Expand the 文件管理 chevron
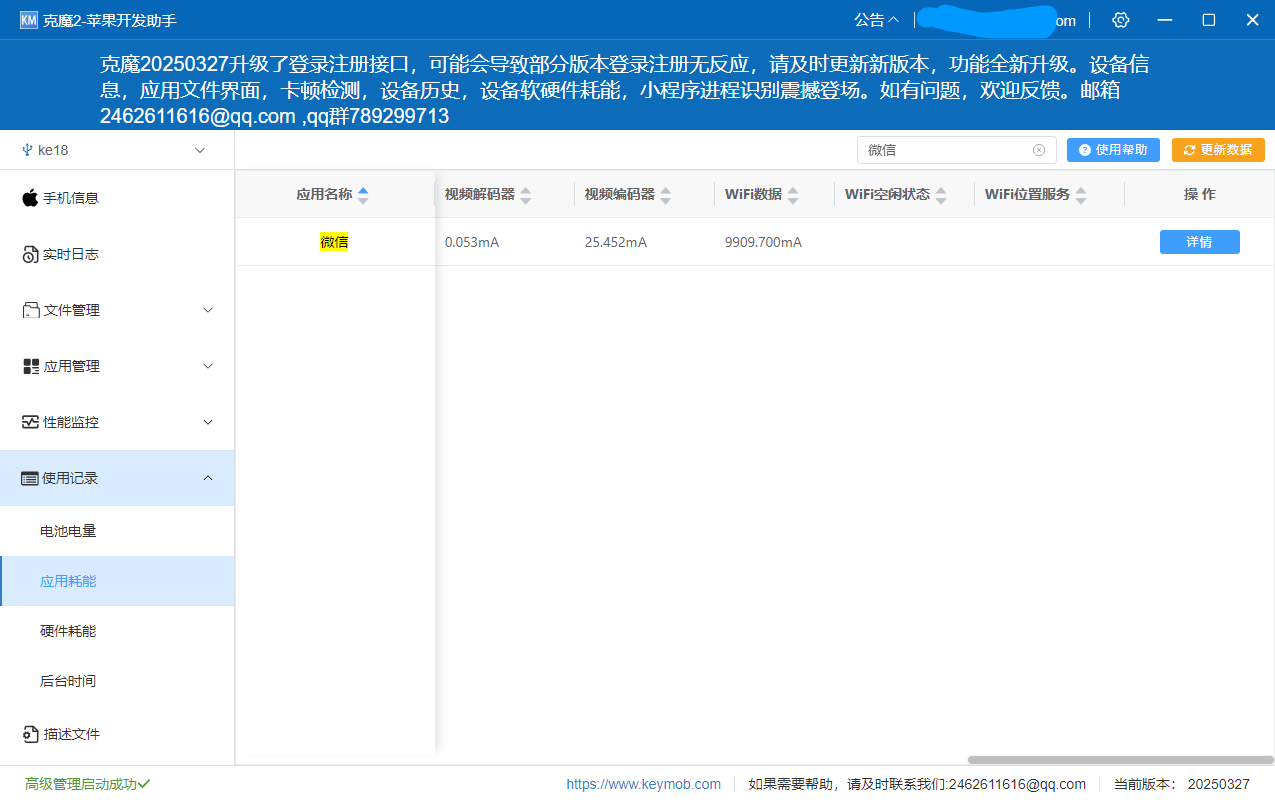The height and width of the screenshot is (800, 1275). tap(208, 310)
